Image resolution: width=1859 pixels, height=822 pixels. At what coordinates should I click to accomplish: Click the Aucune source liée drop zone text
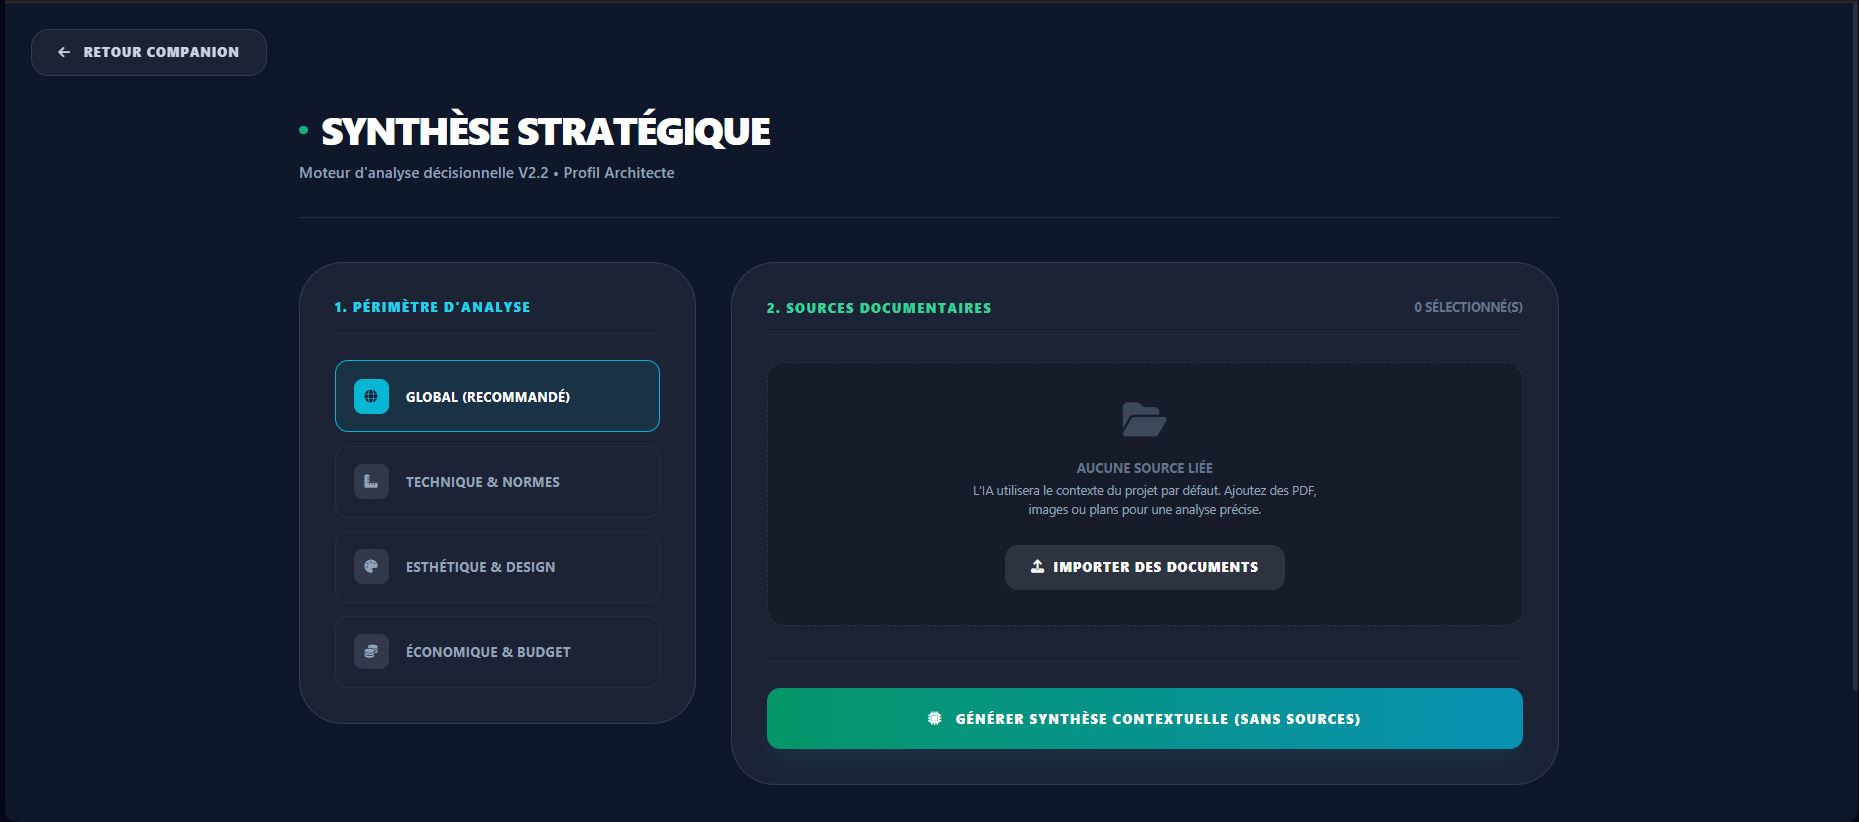(x=1144, y=468)
